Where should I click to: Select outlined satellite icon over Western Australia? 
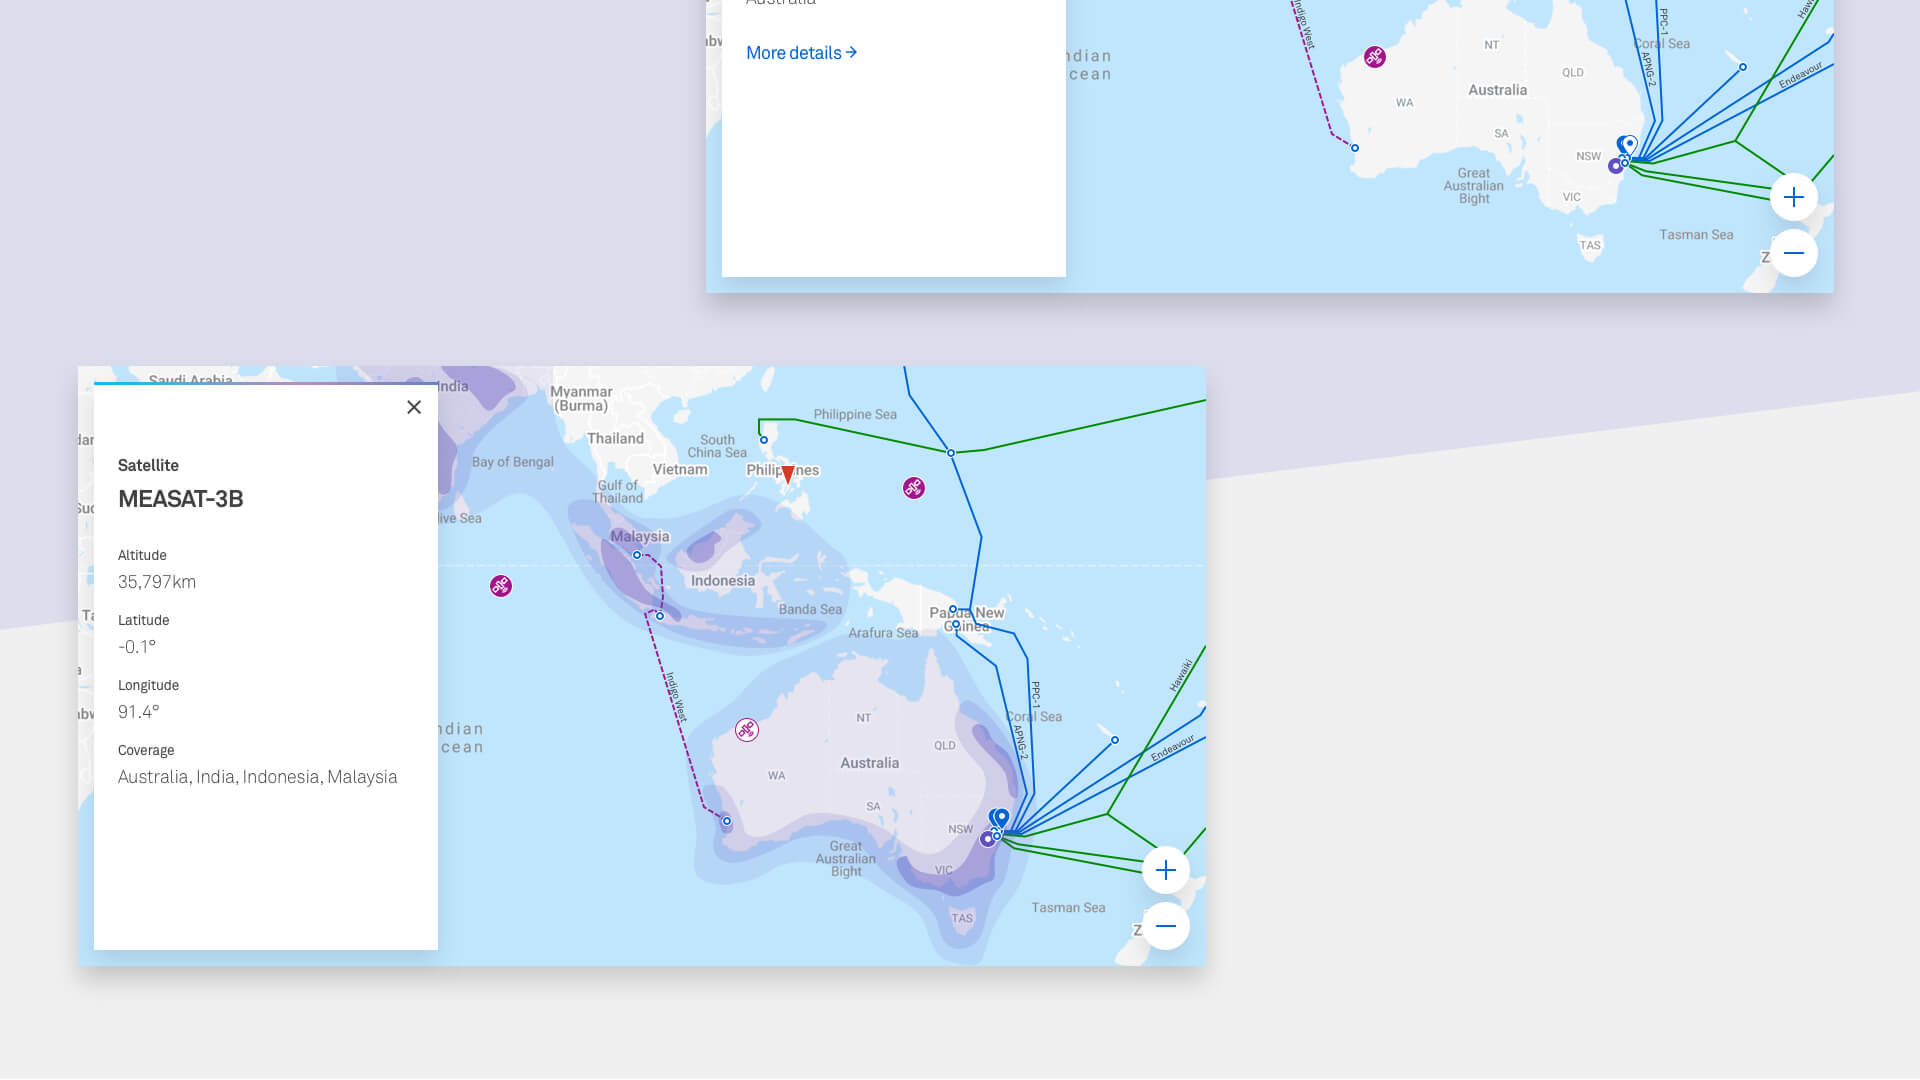click(747, 730)
